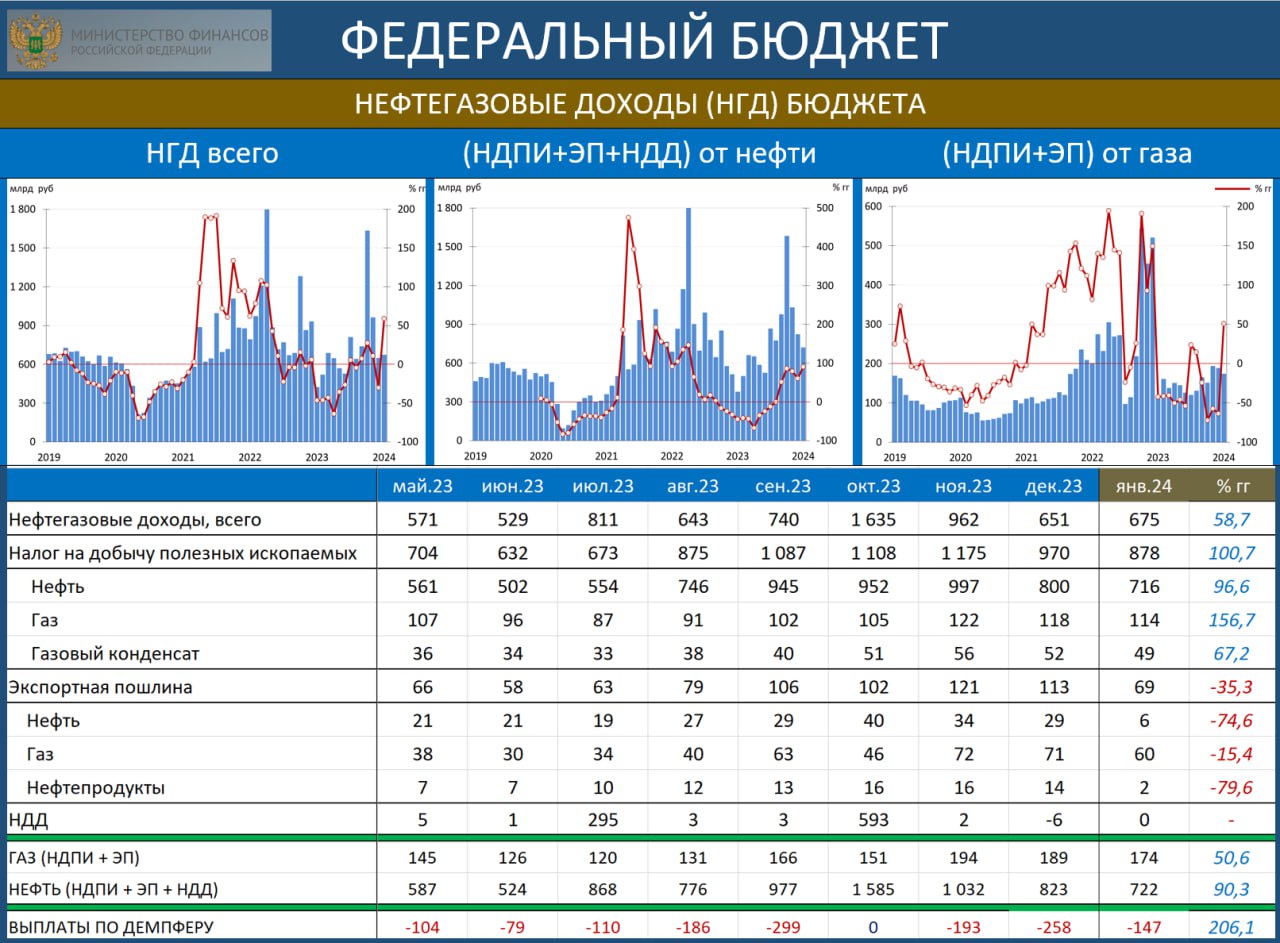Click НДД value '593' for окт.23
The width and height of the screenshot is (1280, 943).
873,821
